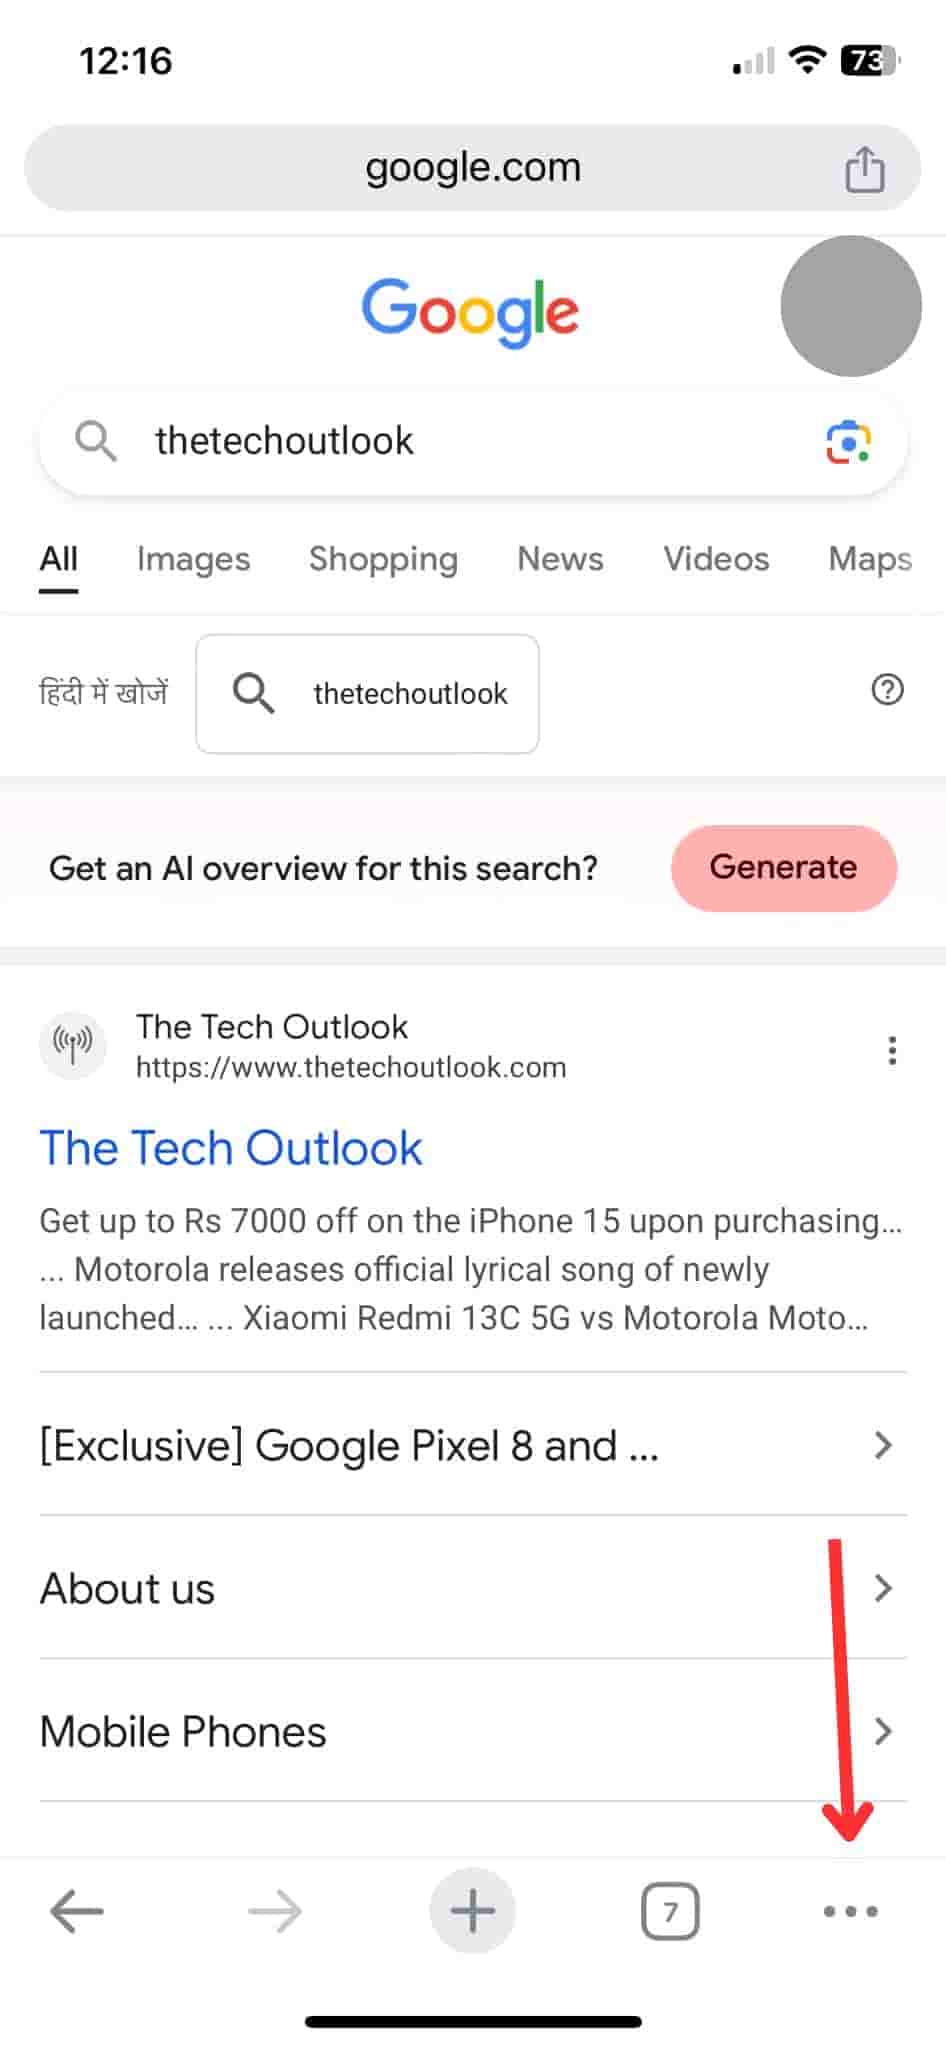Go back with the back arrow
The height and width of the screenshot is (2048, 946).
tap(77, 1911)
